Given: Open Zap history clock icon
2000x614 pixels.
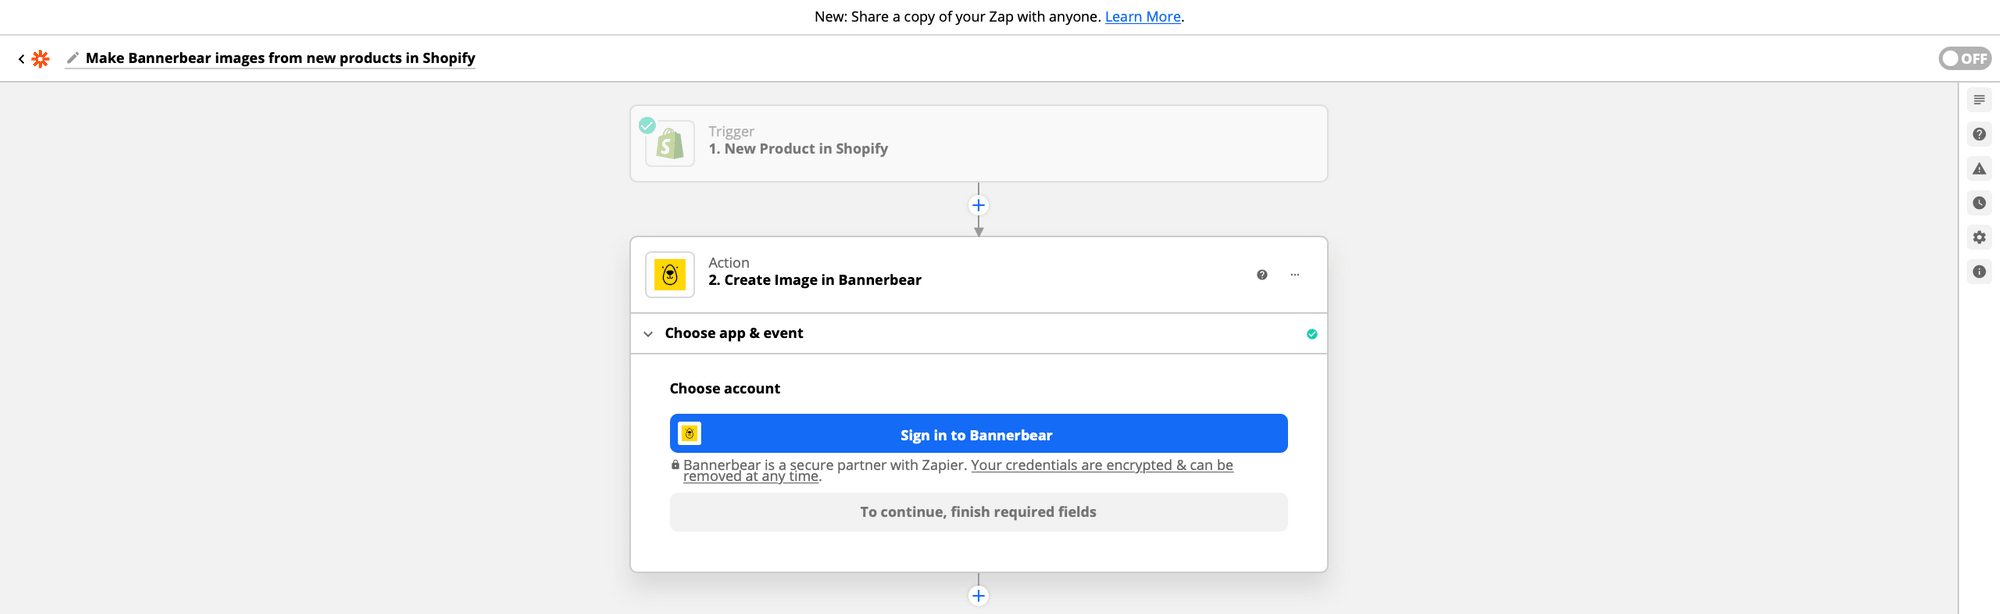Looking at the screenshot, I should coord(1979,203).
